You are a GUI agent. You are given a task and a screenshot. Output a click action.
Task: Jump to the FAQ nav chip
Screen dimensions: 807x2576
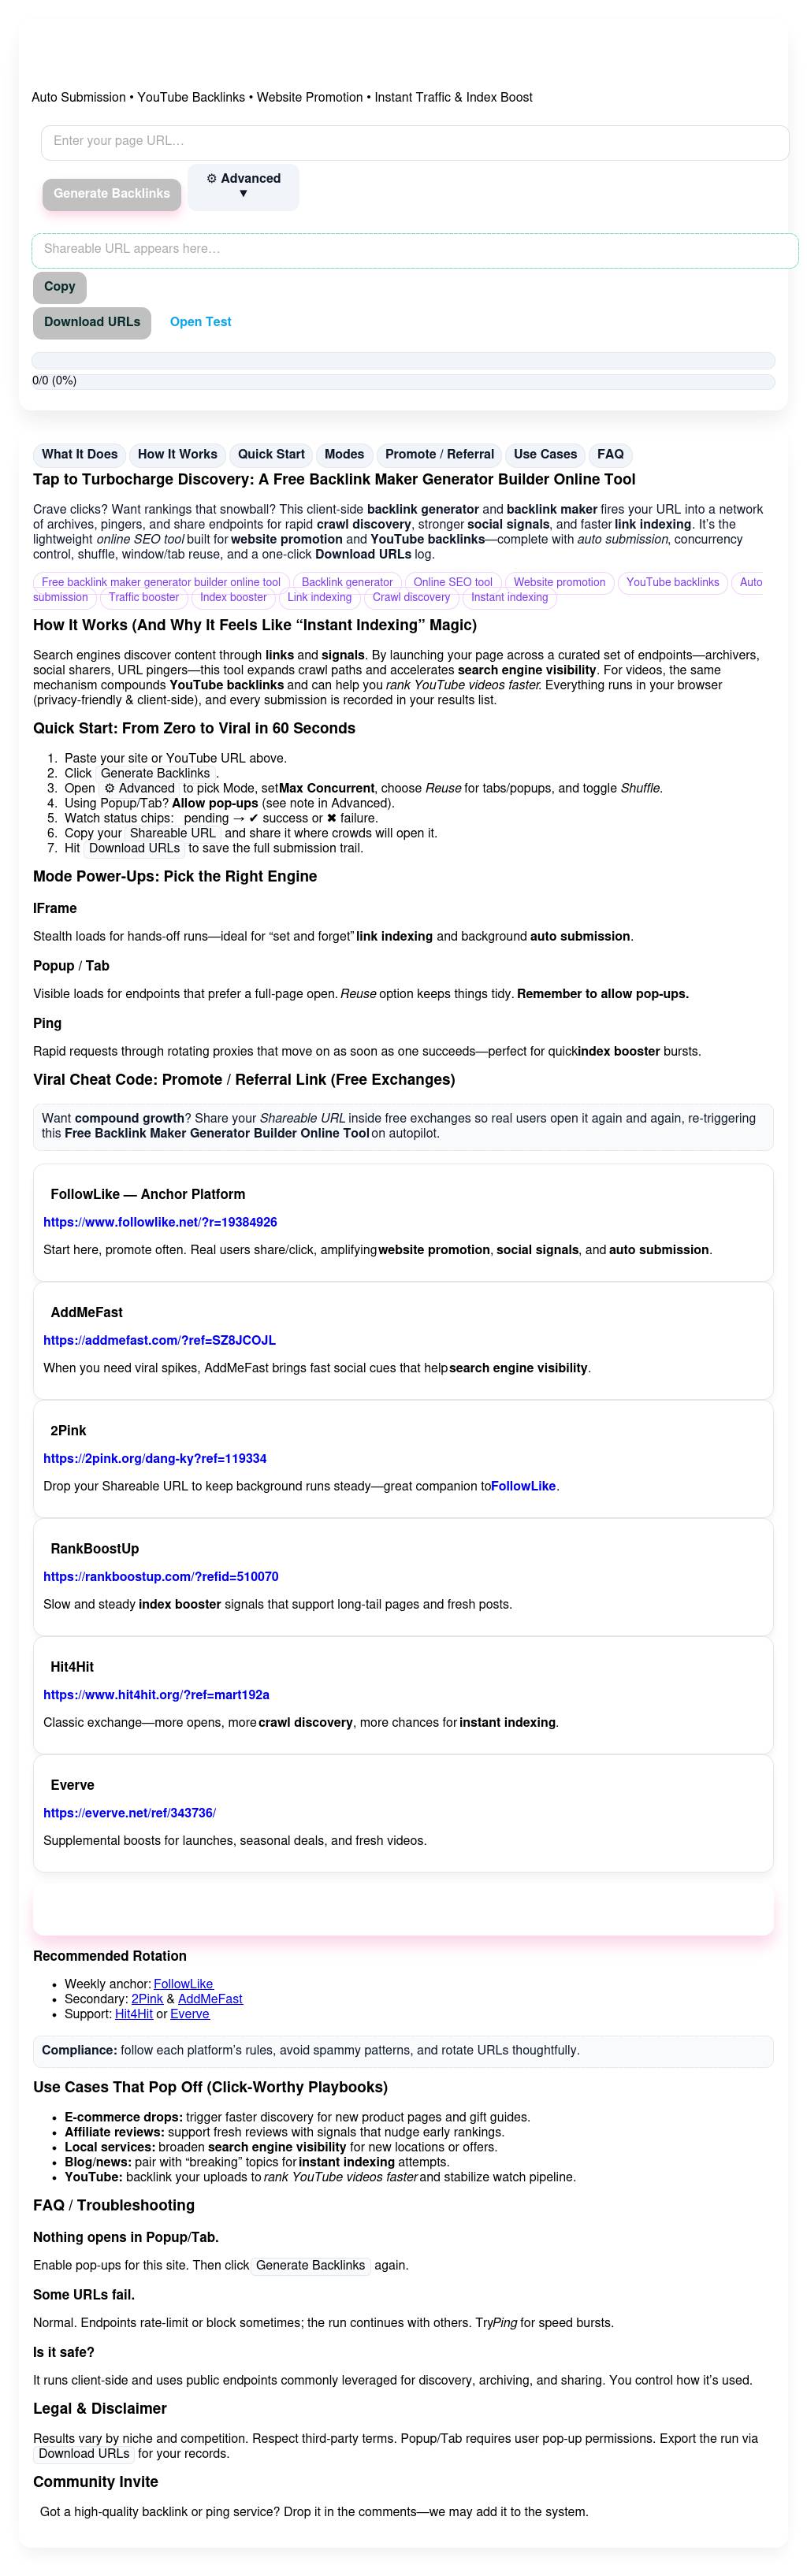pos(610,455)
